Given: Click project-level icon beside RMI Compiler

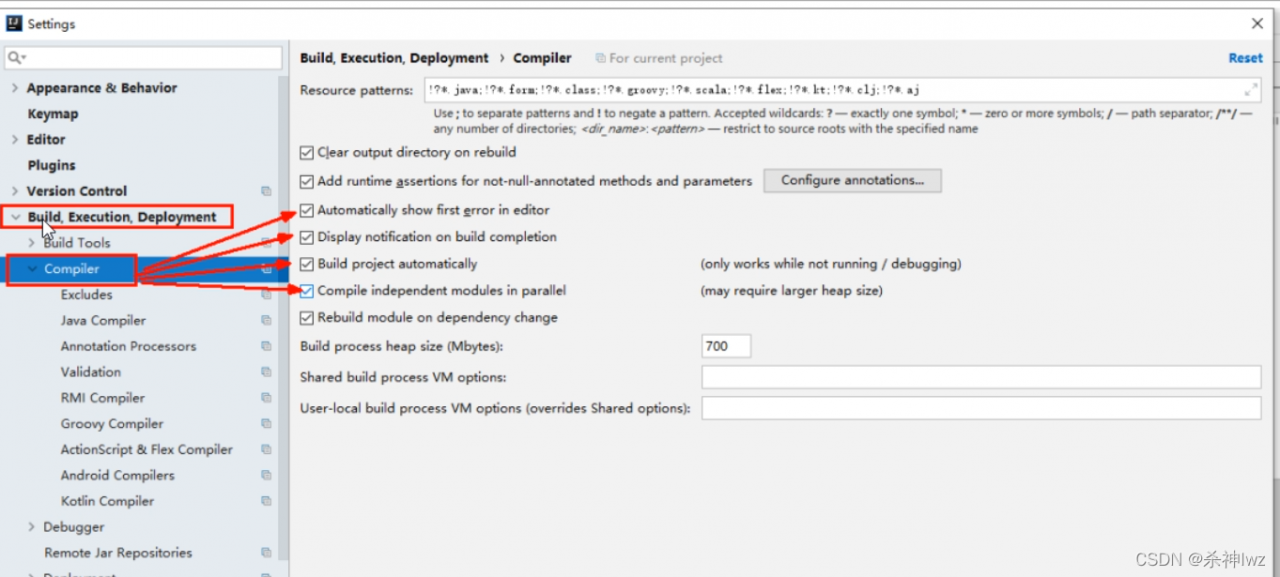Looking at the screenshot, I should 266,398.
